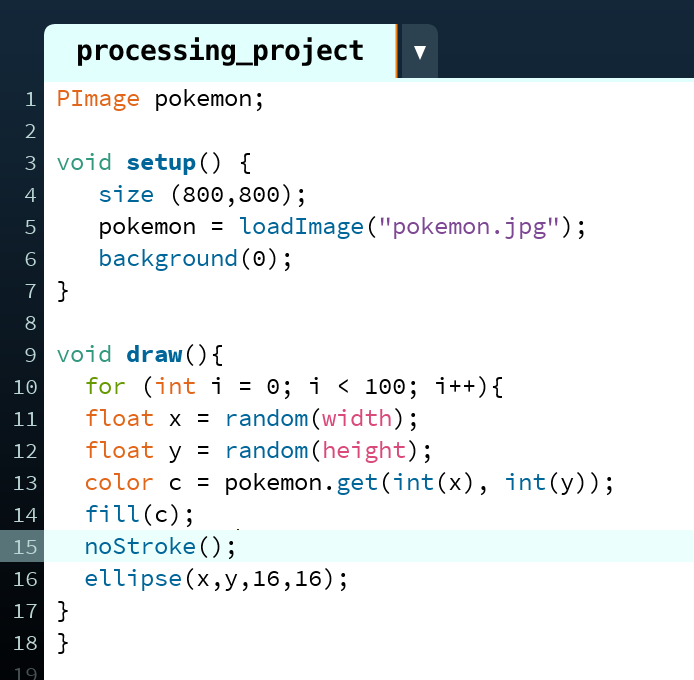Click the ellipse function name

(133, 580)
